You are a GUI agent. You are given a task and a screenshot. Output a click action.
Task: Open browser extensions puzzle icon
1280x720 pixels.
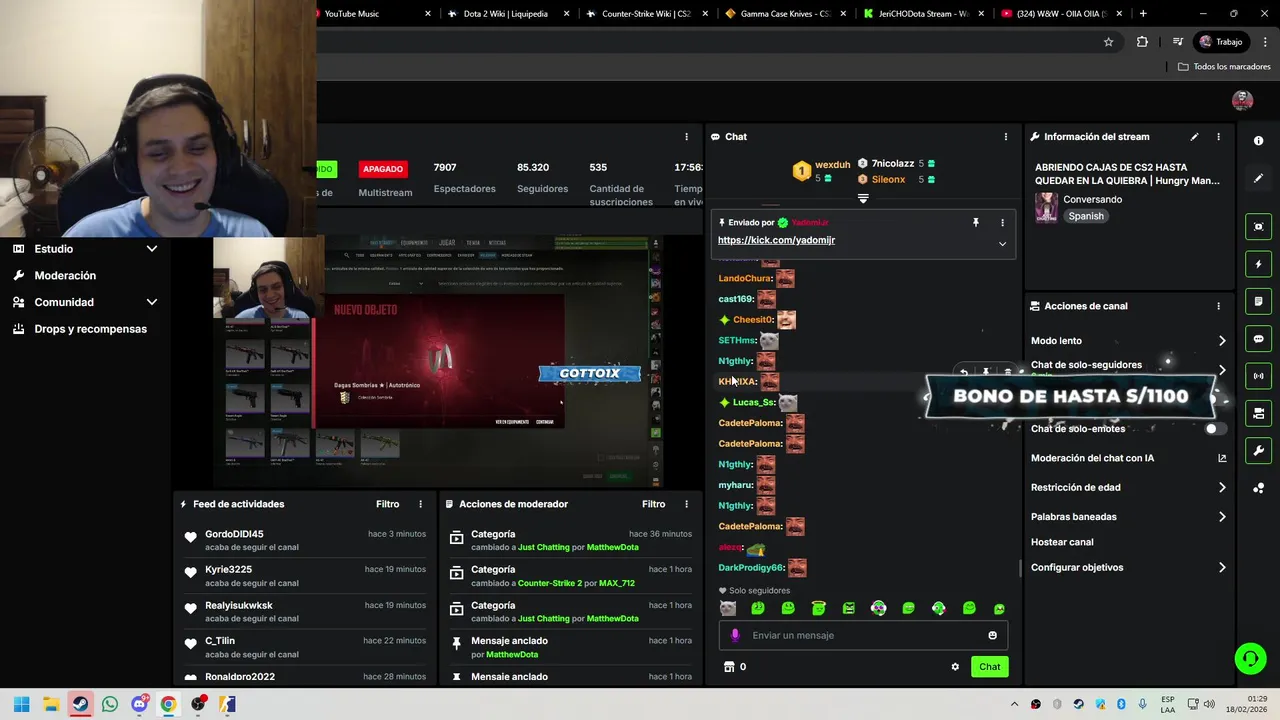point(1142,42)
